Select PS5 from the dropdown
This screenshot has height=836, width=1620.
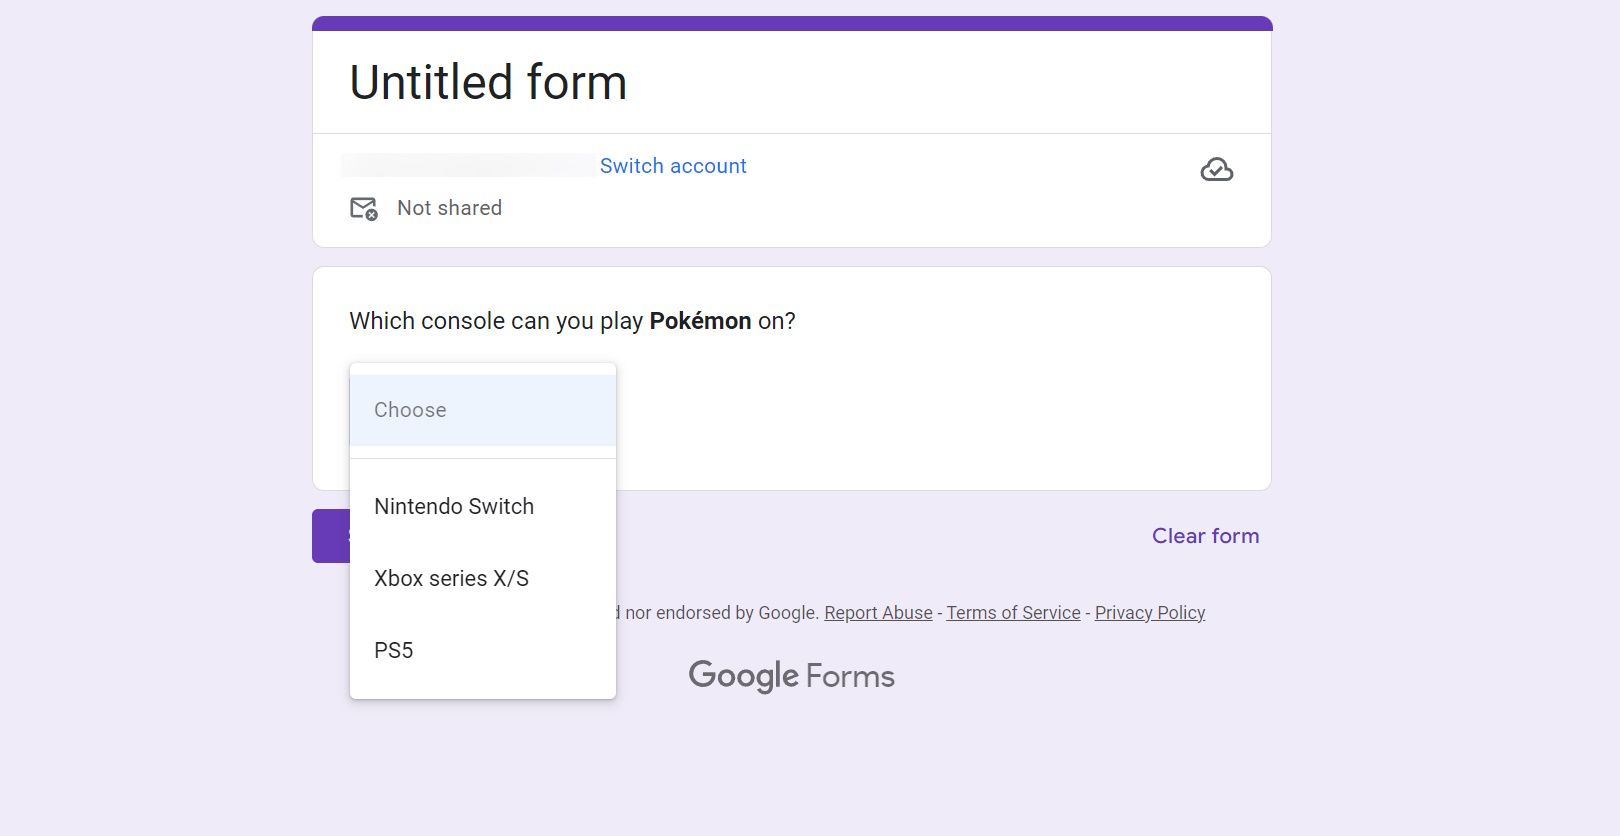[x=483, y=650]
